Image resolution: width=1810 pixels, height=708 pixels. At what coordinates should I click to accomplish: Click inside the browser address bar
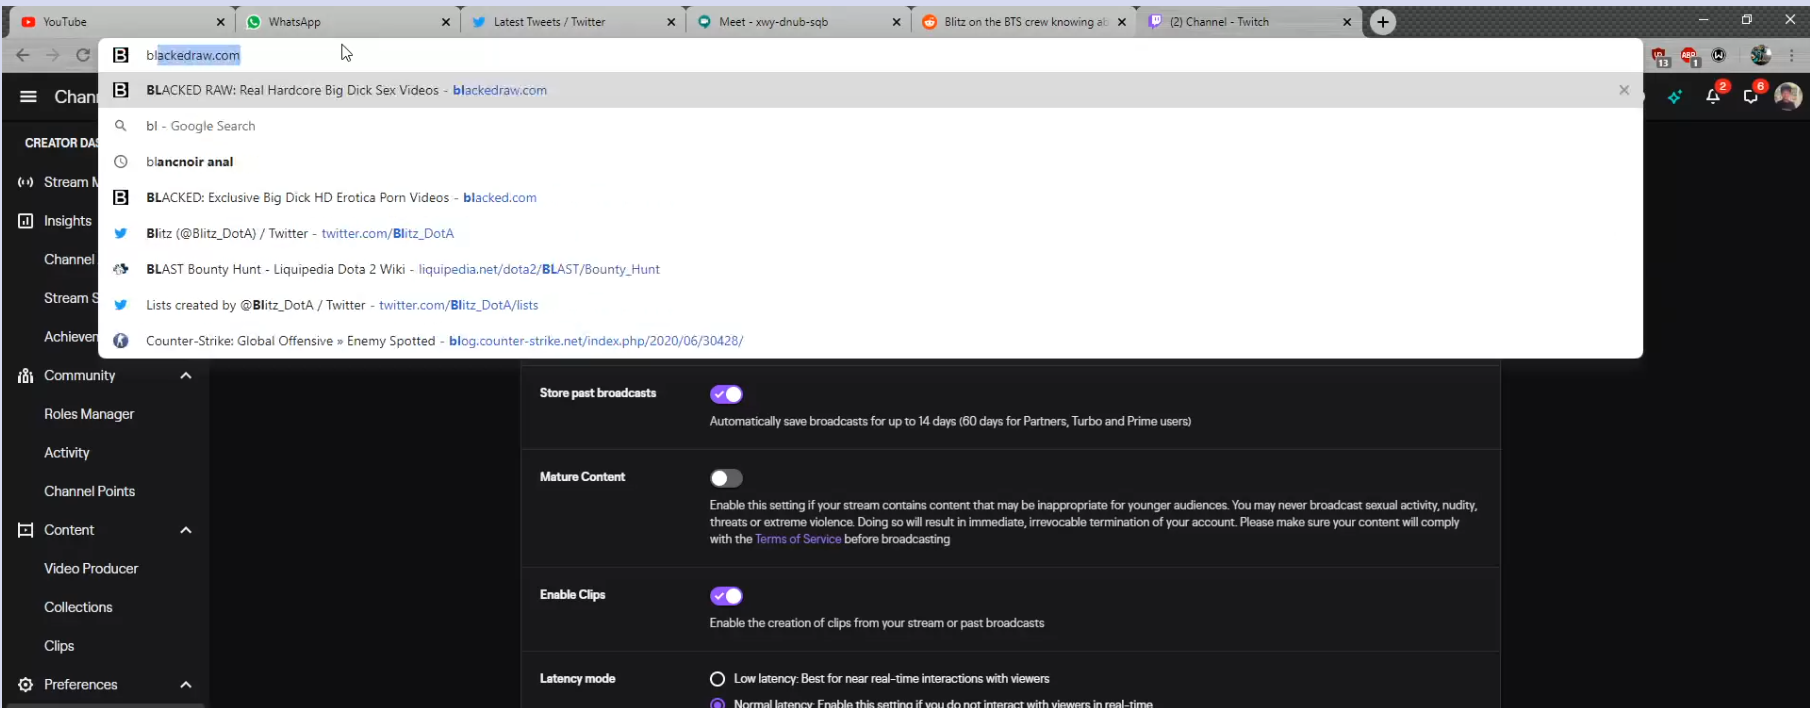click(870, 55)
